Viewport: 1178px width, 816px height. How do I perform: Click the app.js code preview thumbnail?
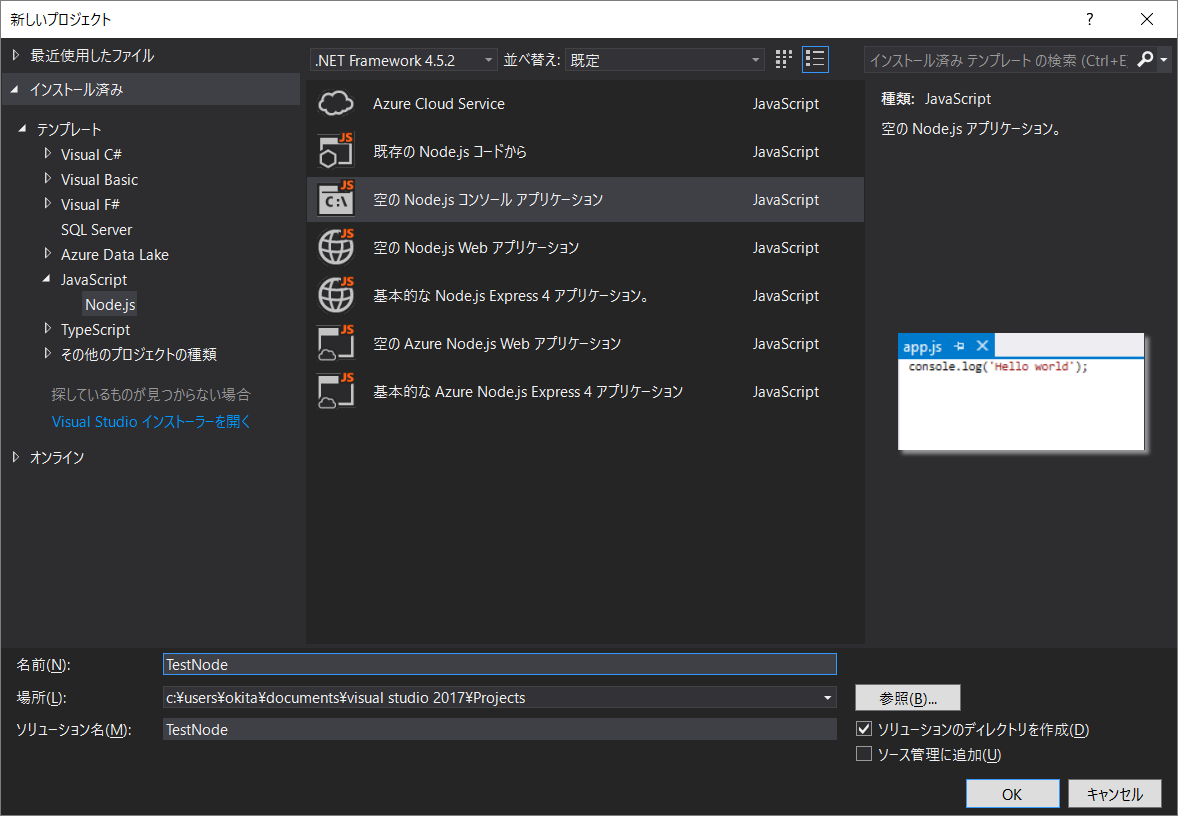point(1021,391)
